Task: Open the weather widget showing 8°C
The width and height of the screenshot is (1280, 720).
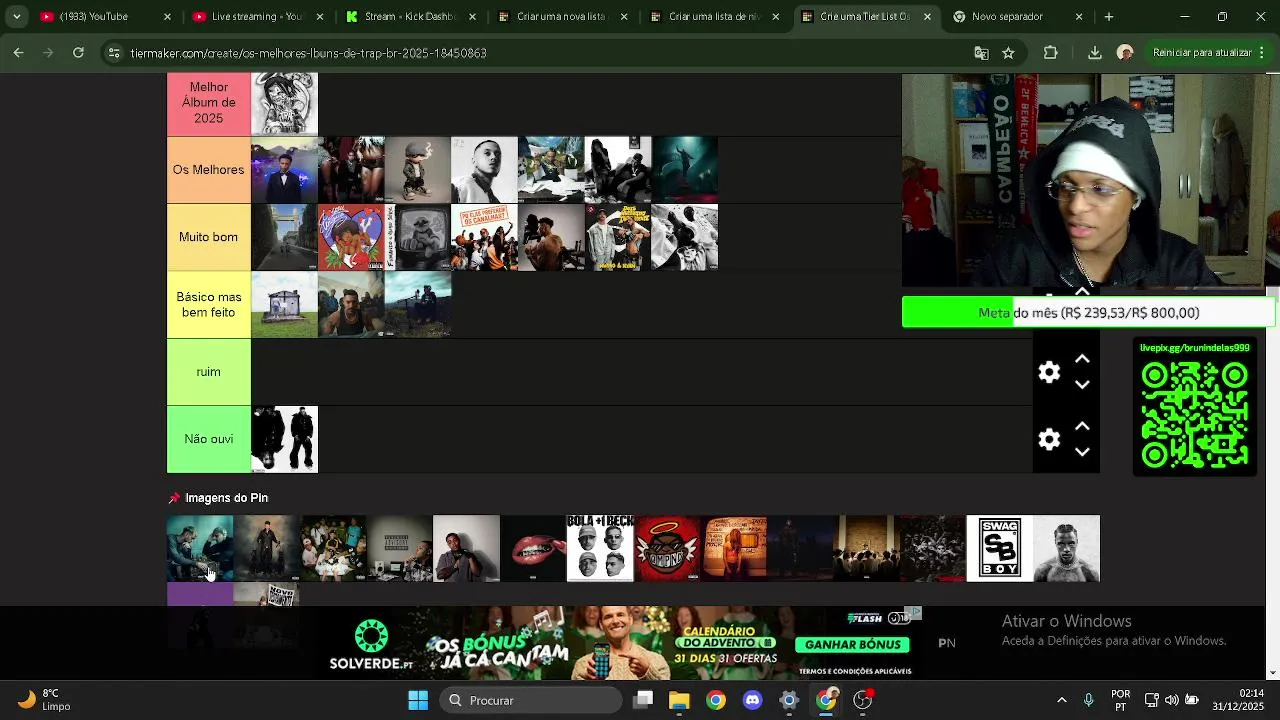Action: [x=42, y=700]
